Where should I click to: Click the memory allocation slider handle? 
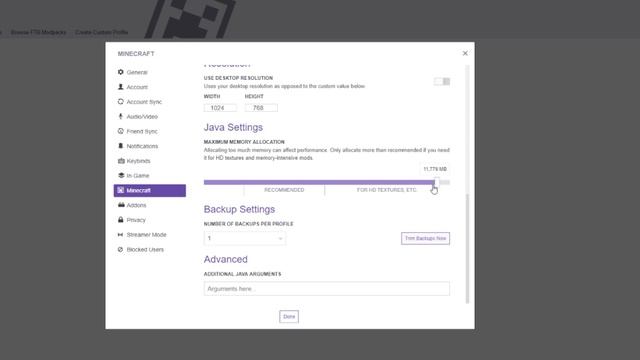point(437,182)
